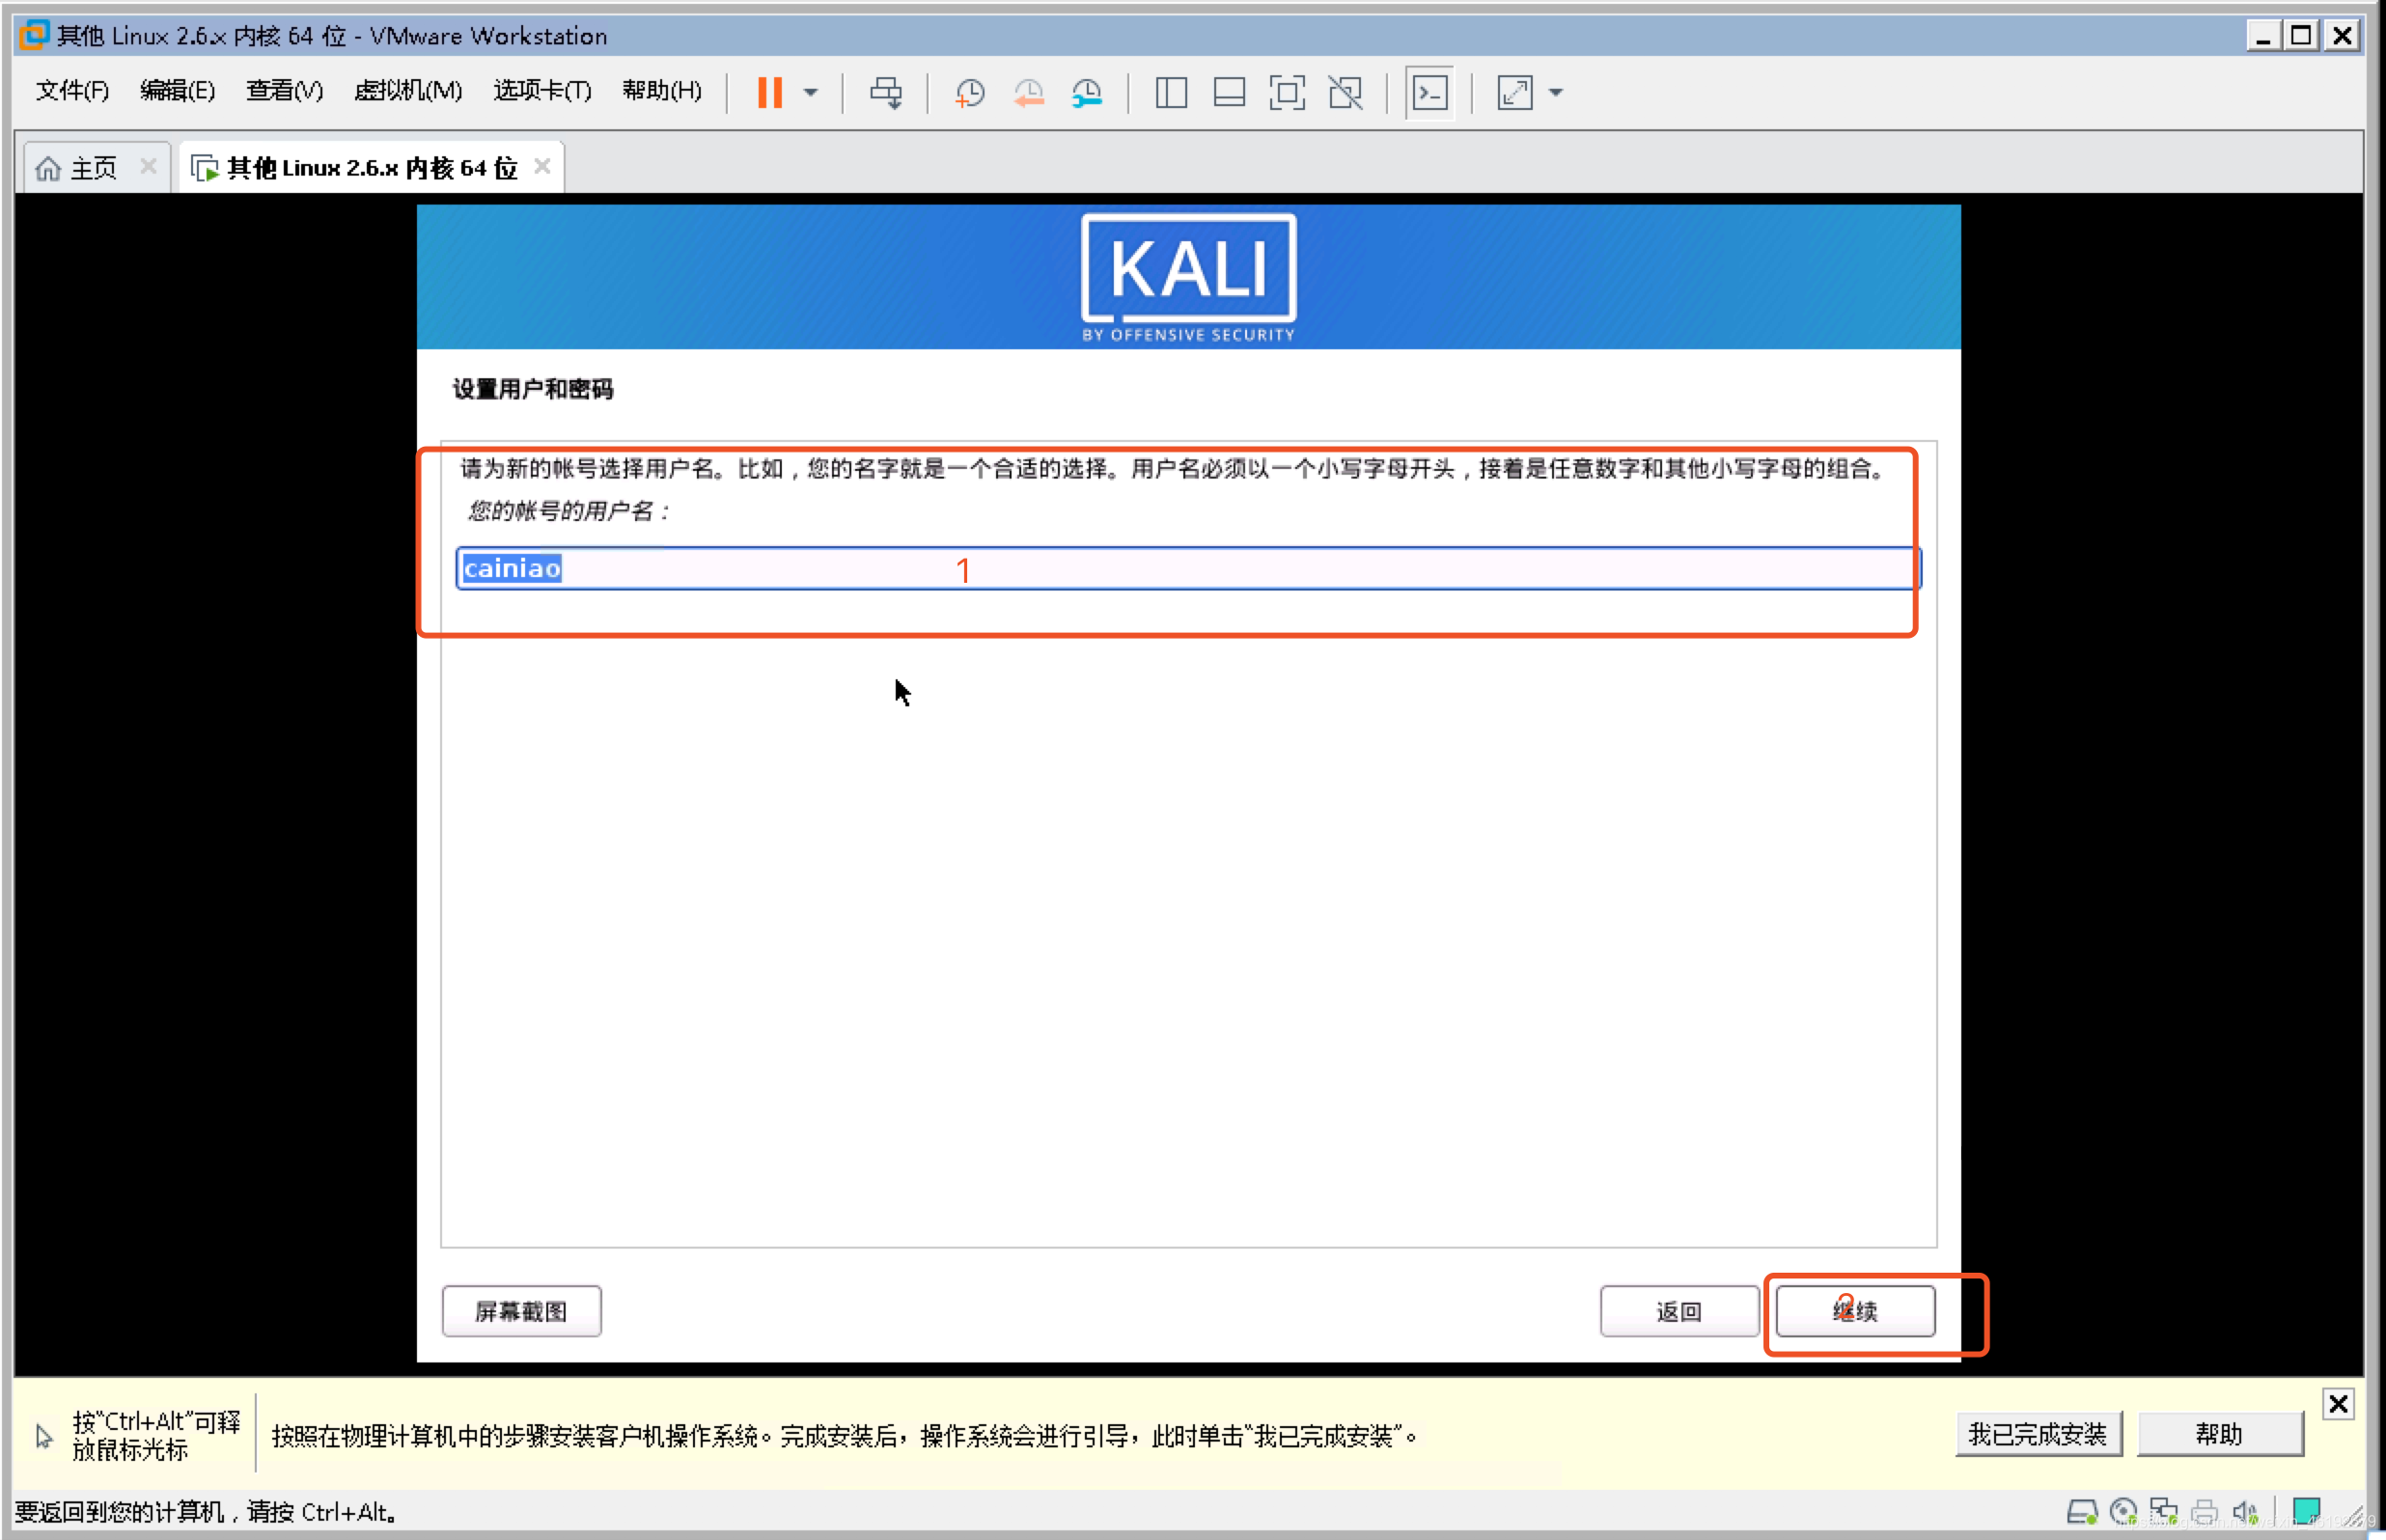This screenshot has height=1540, width=2386.
Task: Click the Unity mode toolbar icon
Action: pyautogui.click(x=1346, y=93)
